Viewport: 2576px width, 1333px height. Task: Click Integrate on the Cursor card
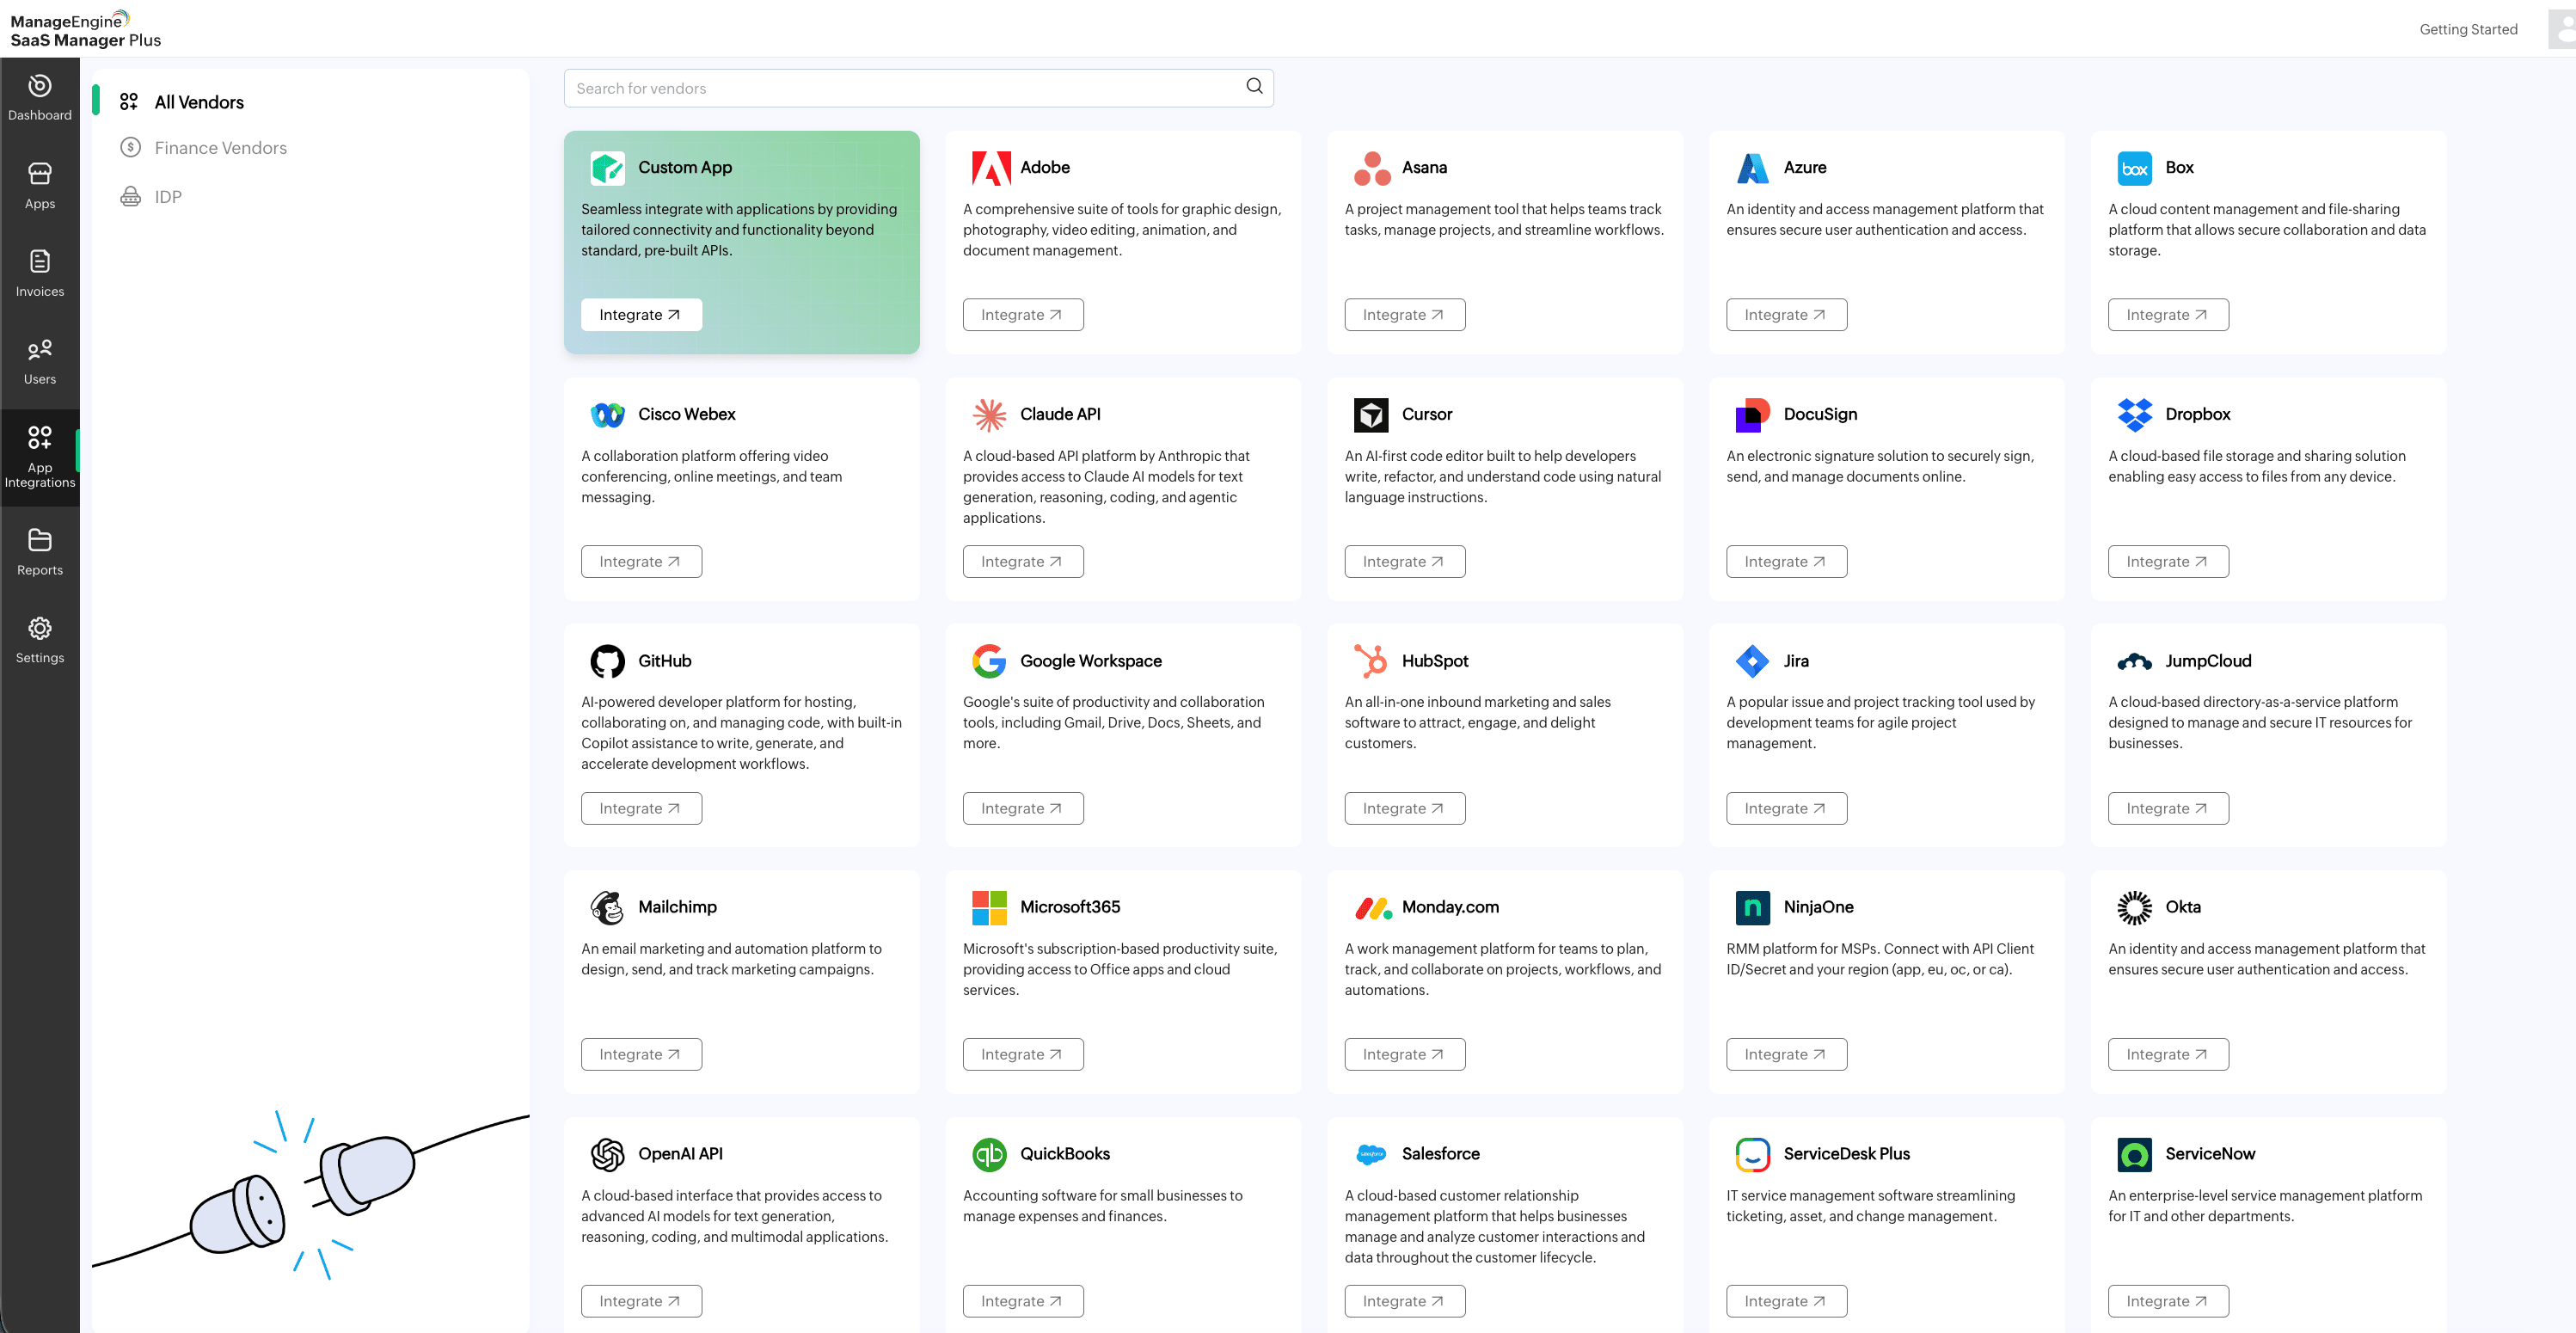pos(1405,561)
